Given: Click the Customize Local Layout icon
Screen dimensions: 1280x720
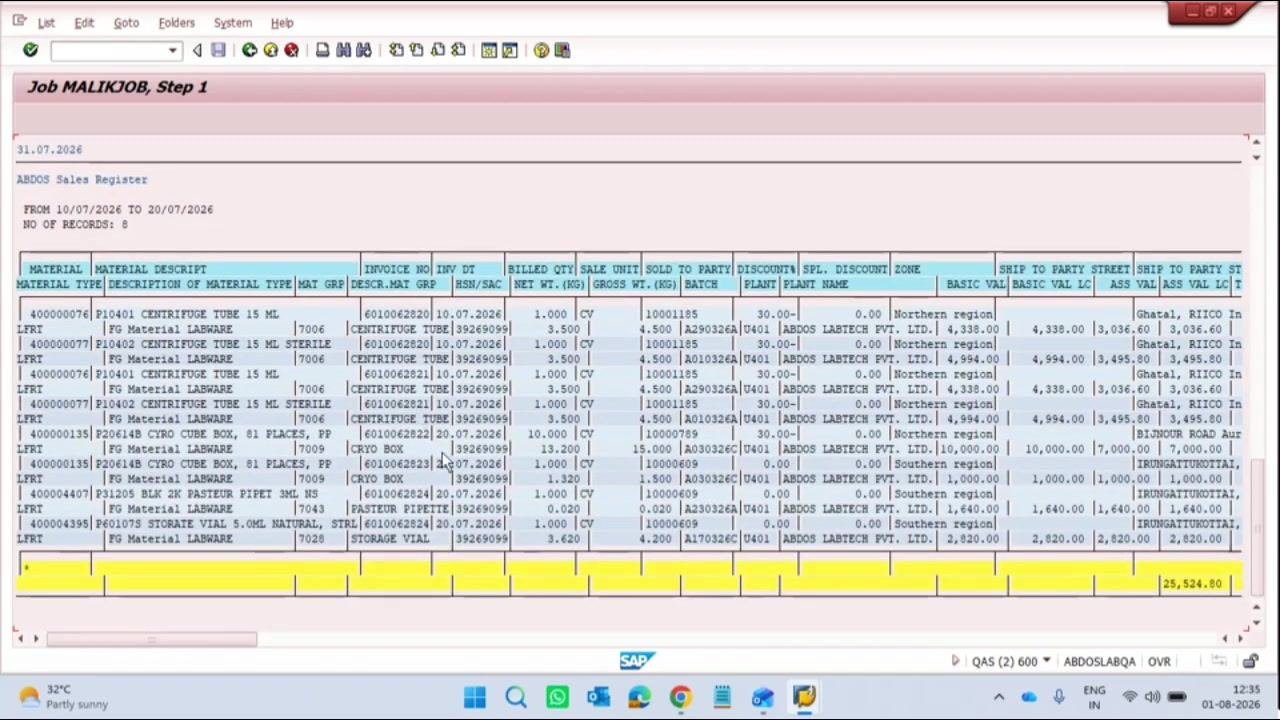Looking at the screenshot, I should [x=562, y=50].
